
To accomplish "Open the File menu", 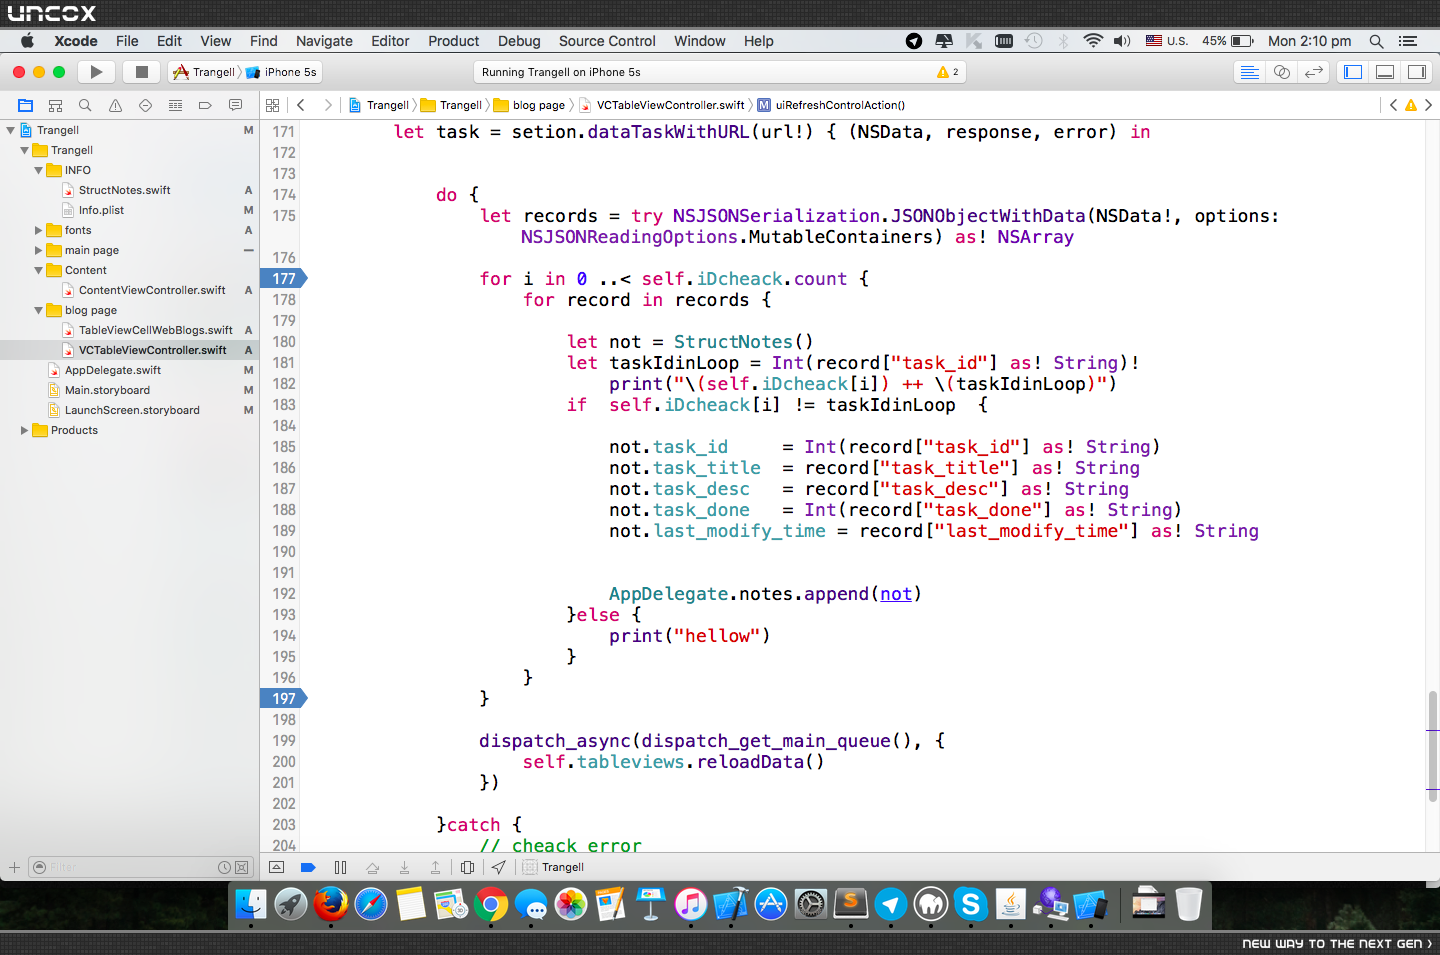I will (x=127, y=41).
